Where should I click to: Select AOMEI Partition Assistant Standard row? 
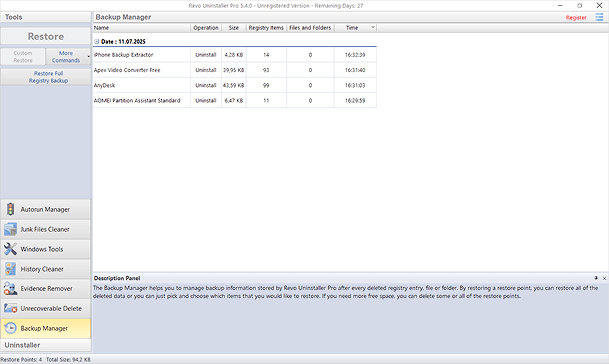point(235,100)
